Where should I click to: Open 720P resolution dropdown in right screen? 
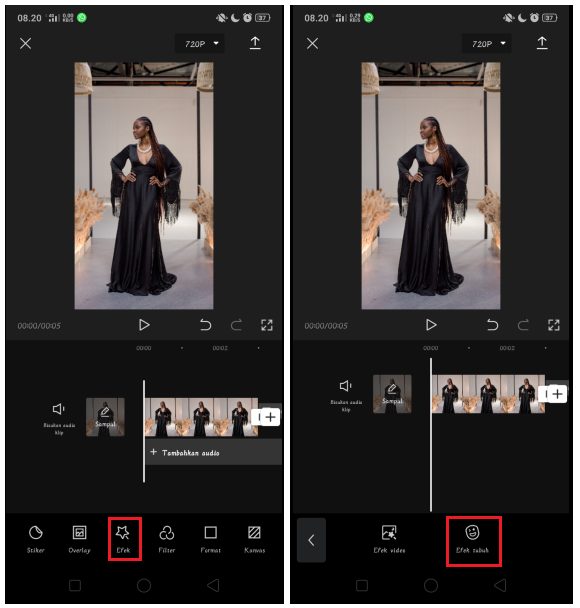pos(487,44)
